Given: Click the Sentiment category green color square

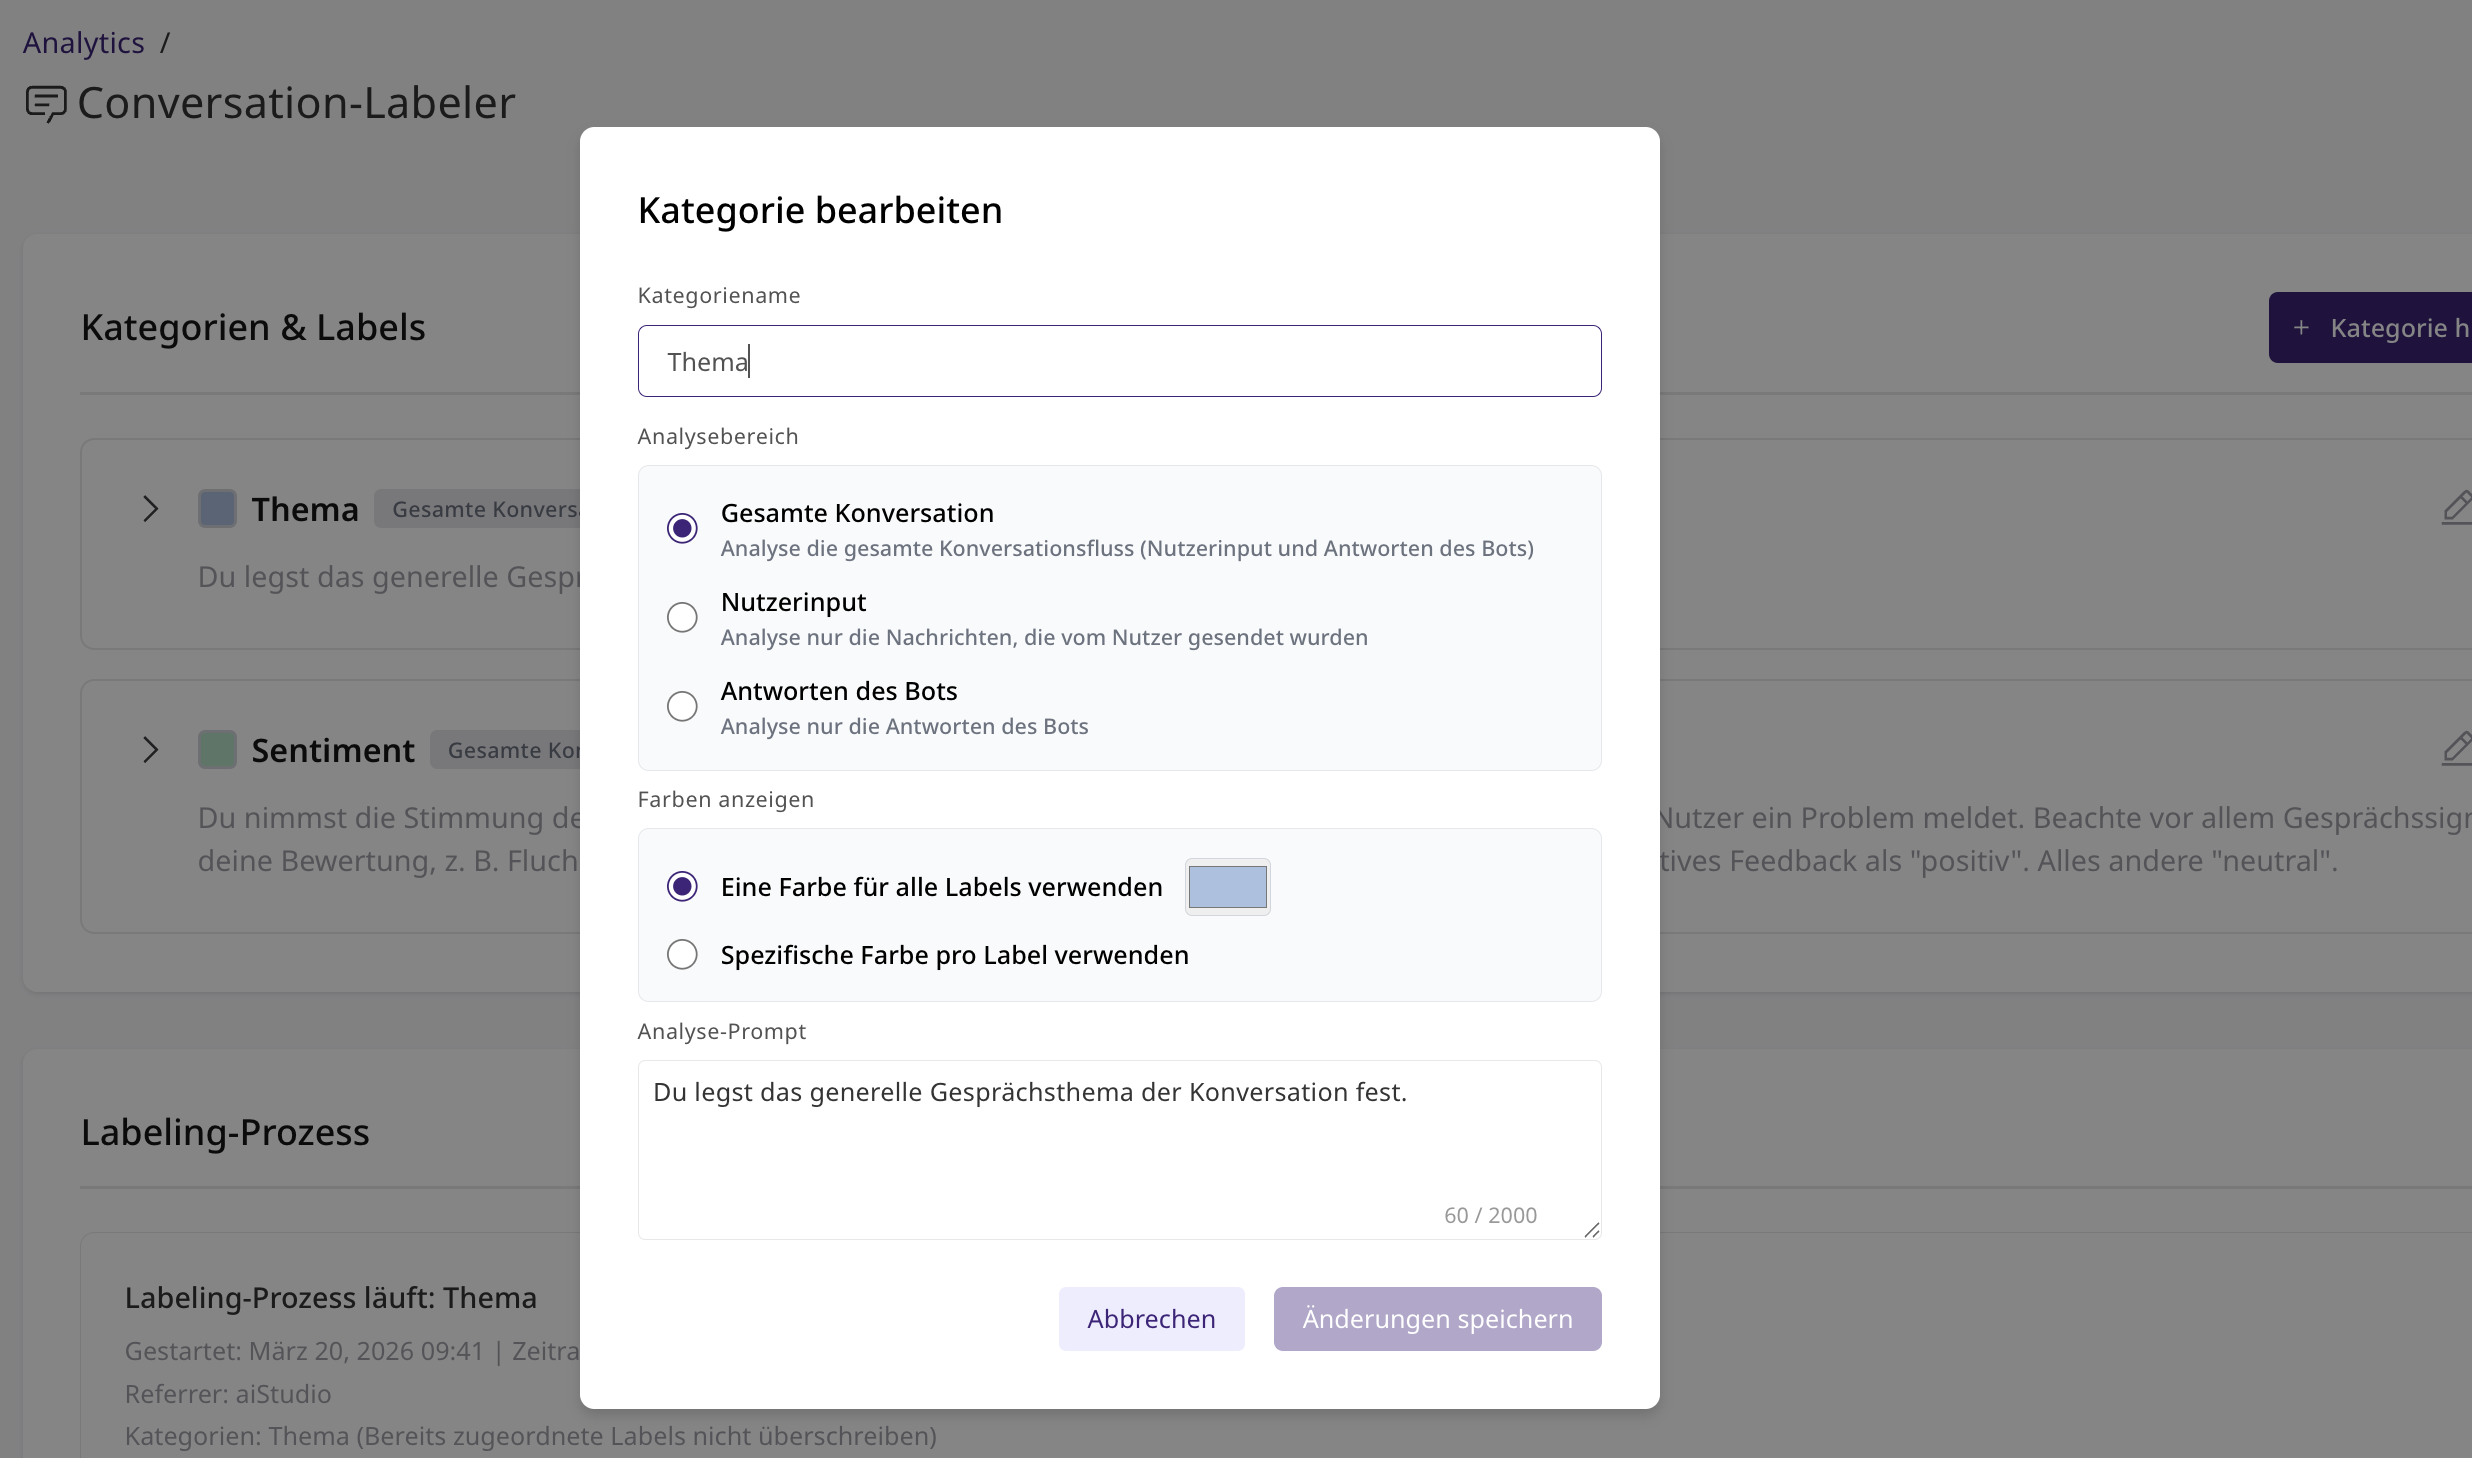Looking at the screenshot, I should tap(216, 749).
